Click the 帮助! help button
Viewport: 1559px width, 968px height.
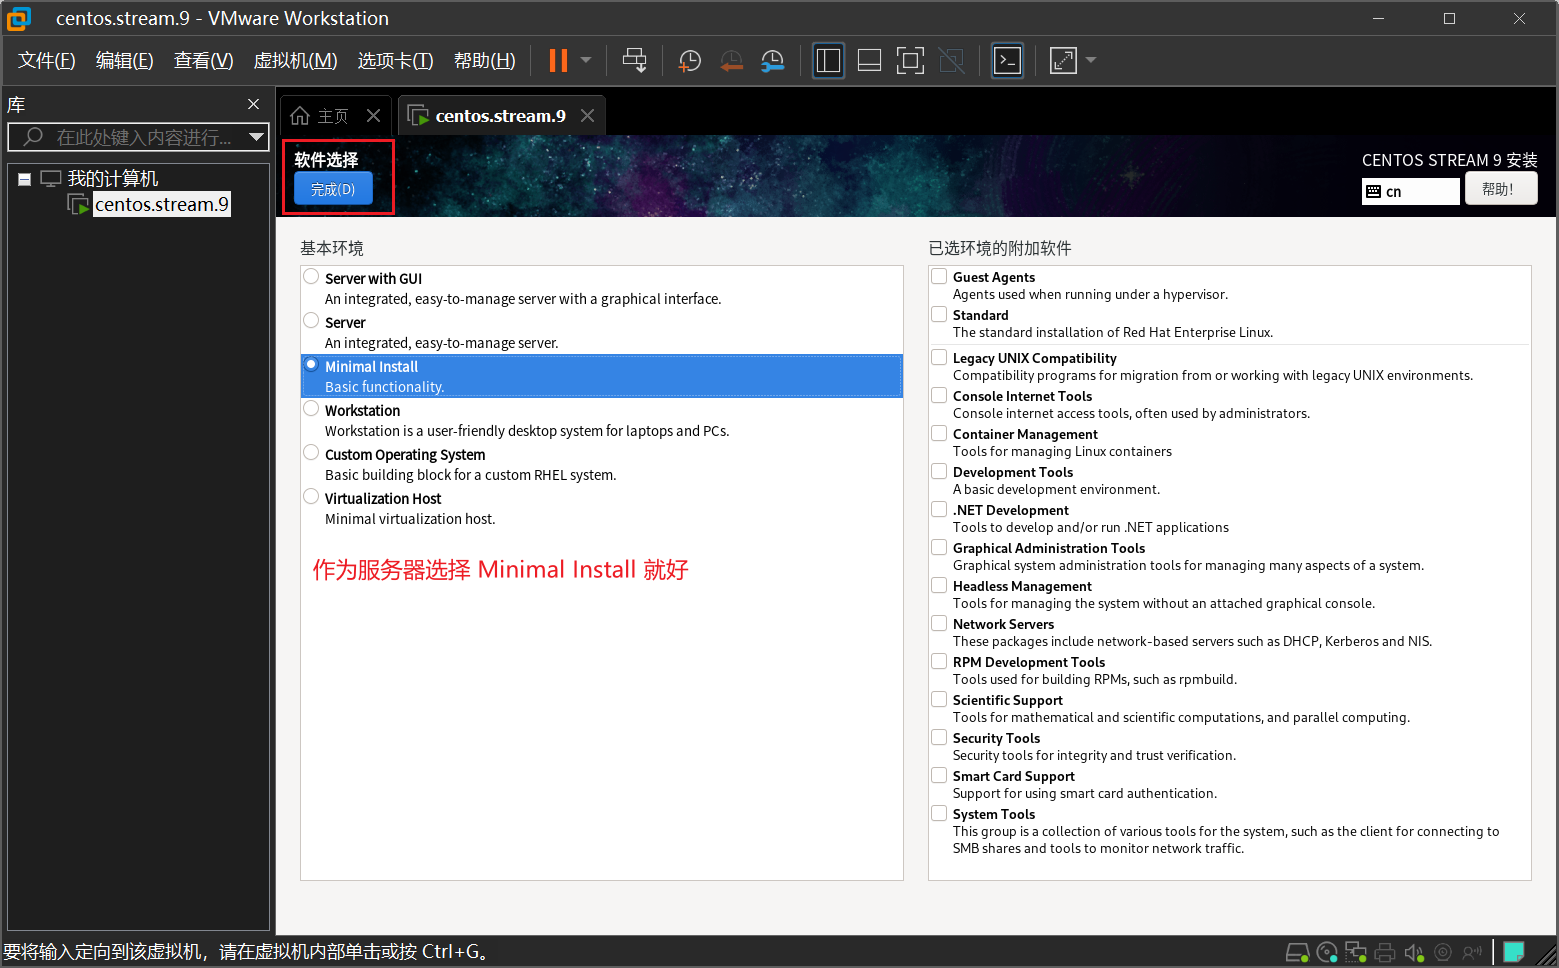[1500, 189]
